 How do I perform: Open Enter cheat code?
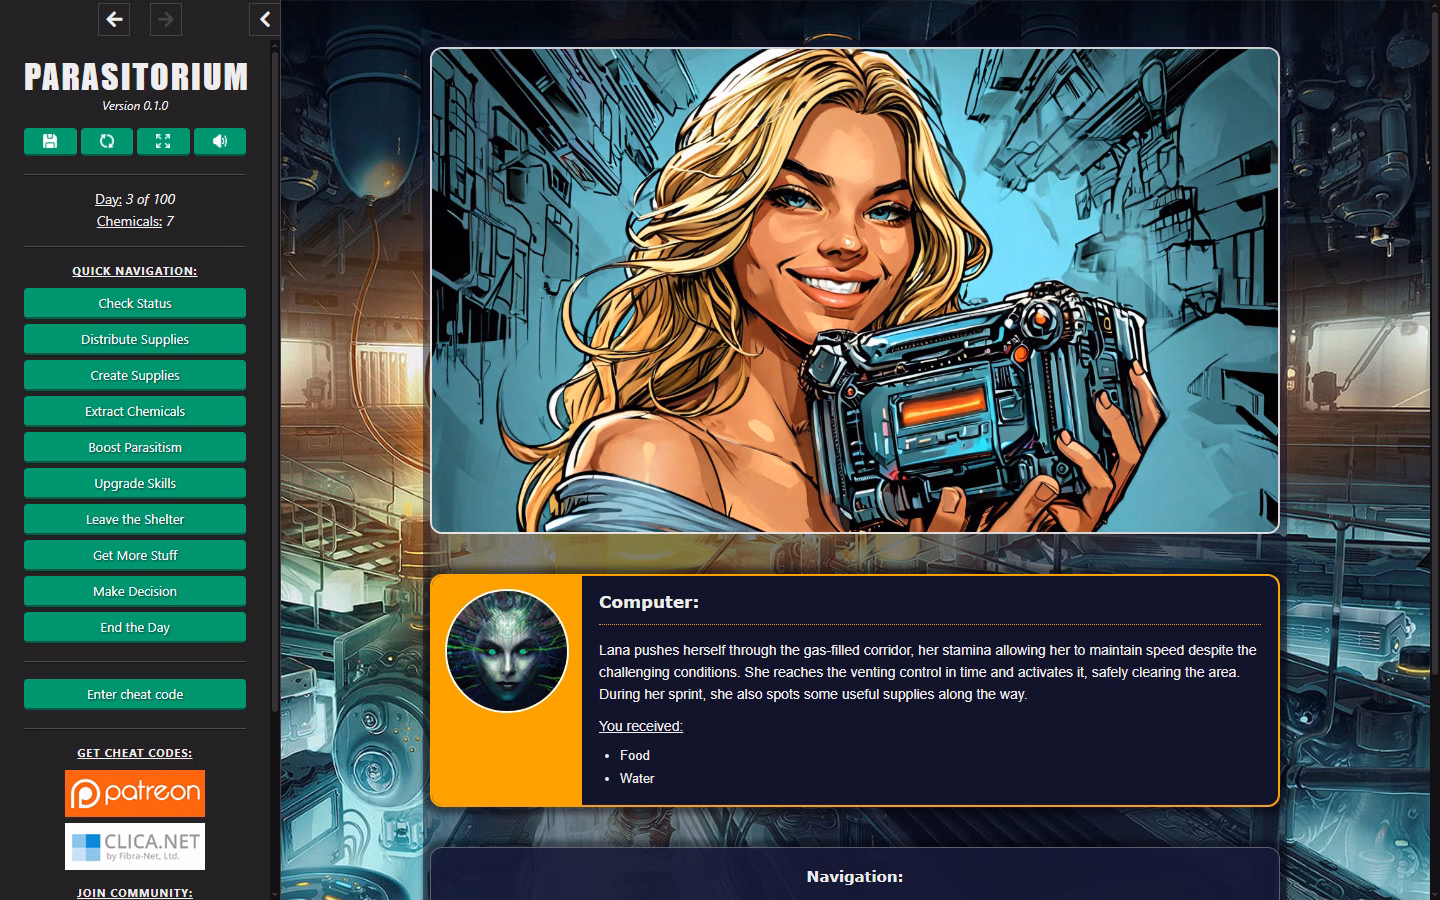coord(135,694)
